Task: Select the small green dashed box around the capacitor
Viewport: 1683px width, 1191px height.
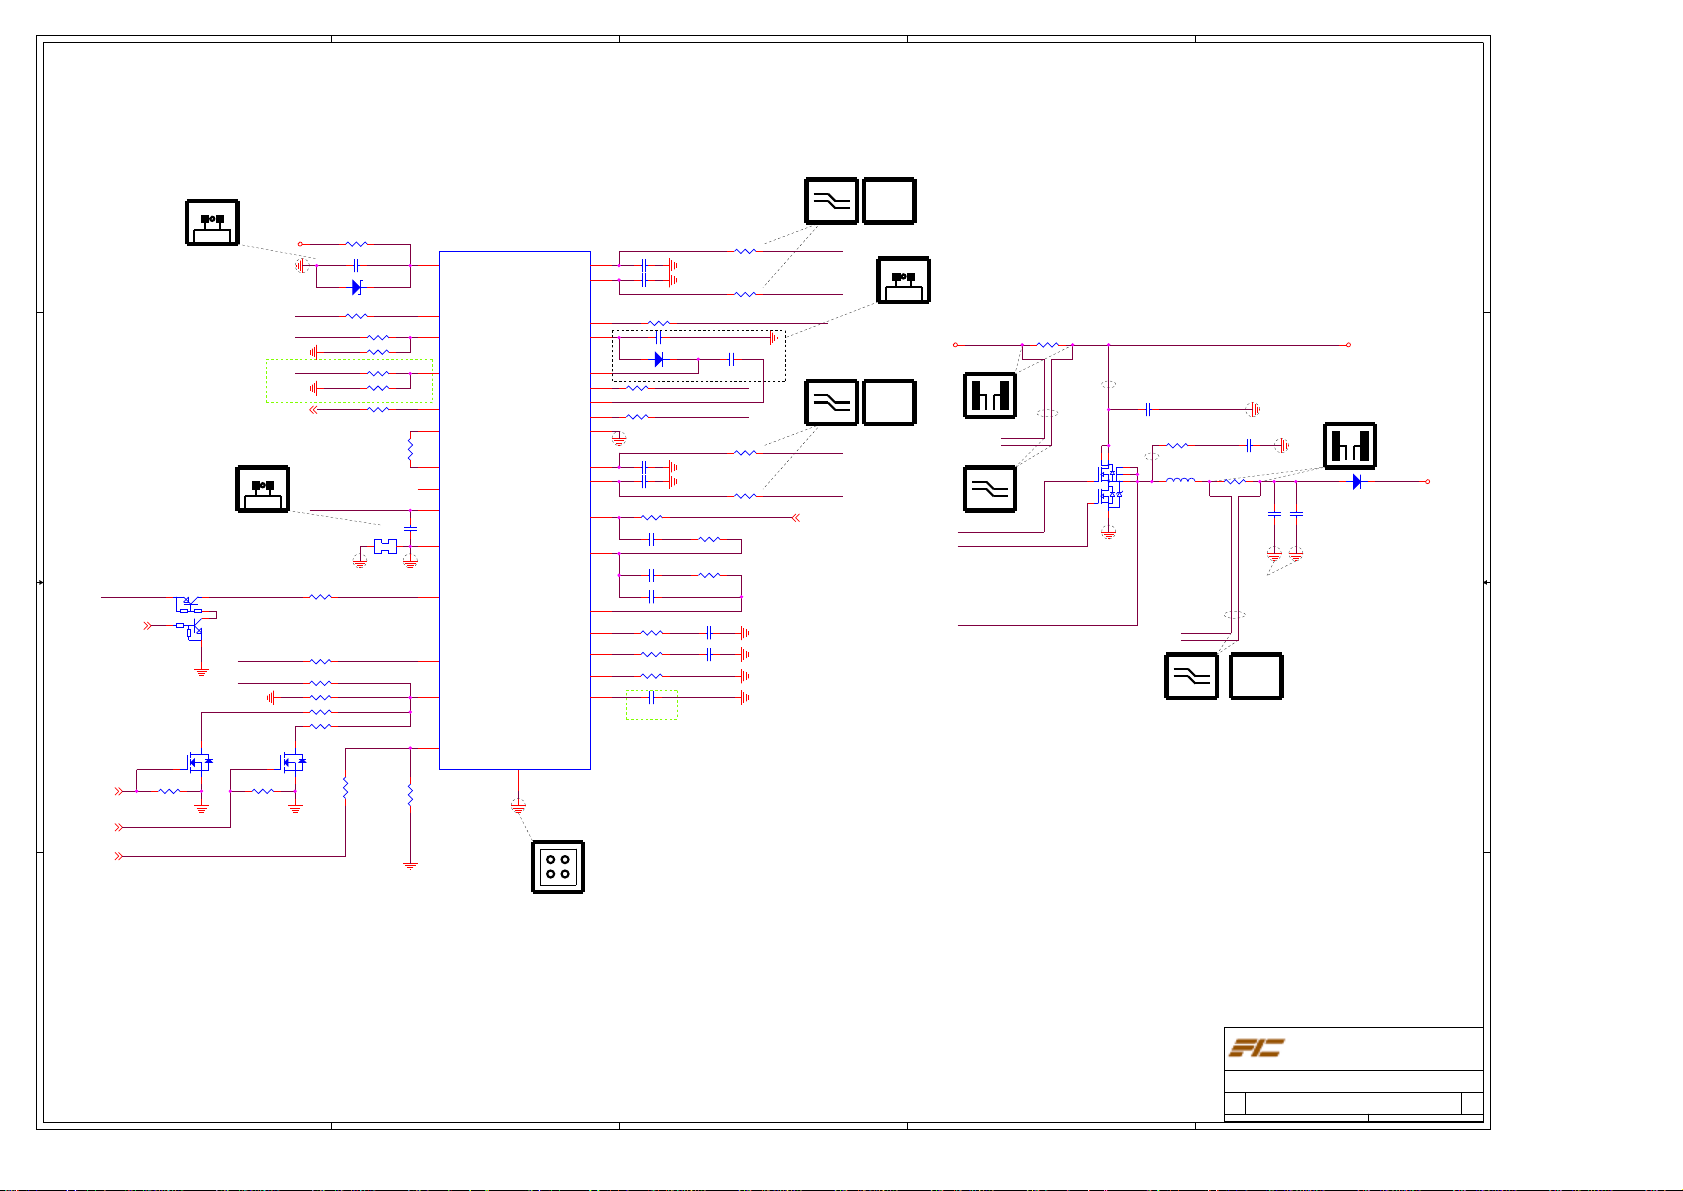Action: (652, 705)
